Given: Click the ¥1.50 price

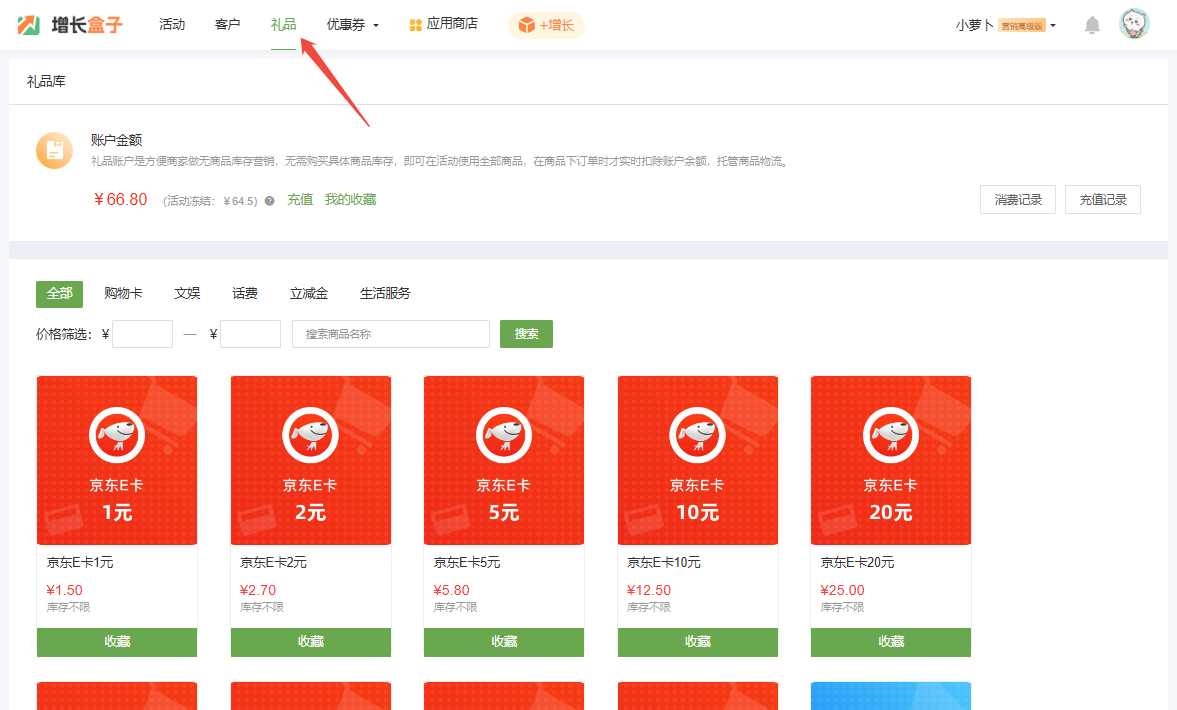Looking at the screenshot, I should click(65, 591).
